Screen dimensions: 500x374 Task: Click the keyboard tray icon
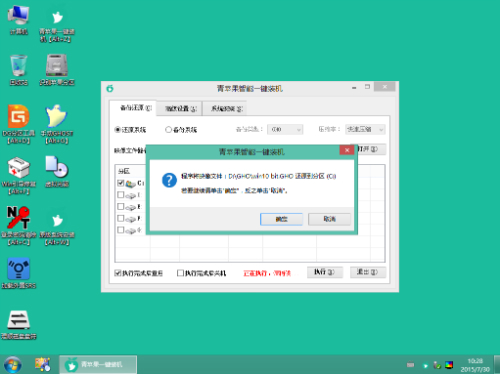(410, 365)
